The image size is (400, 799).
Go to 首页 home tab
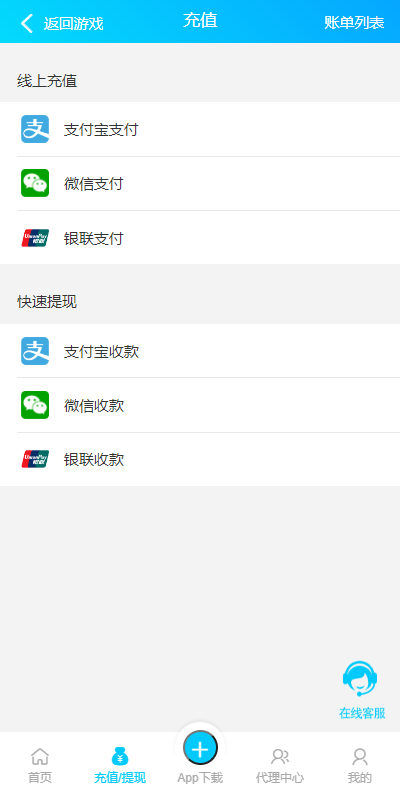point(40,765)
